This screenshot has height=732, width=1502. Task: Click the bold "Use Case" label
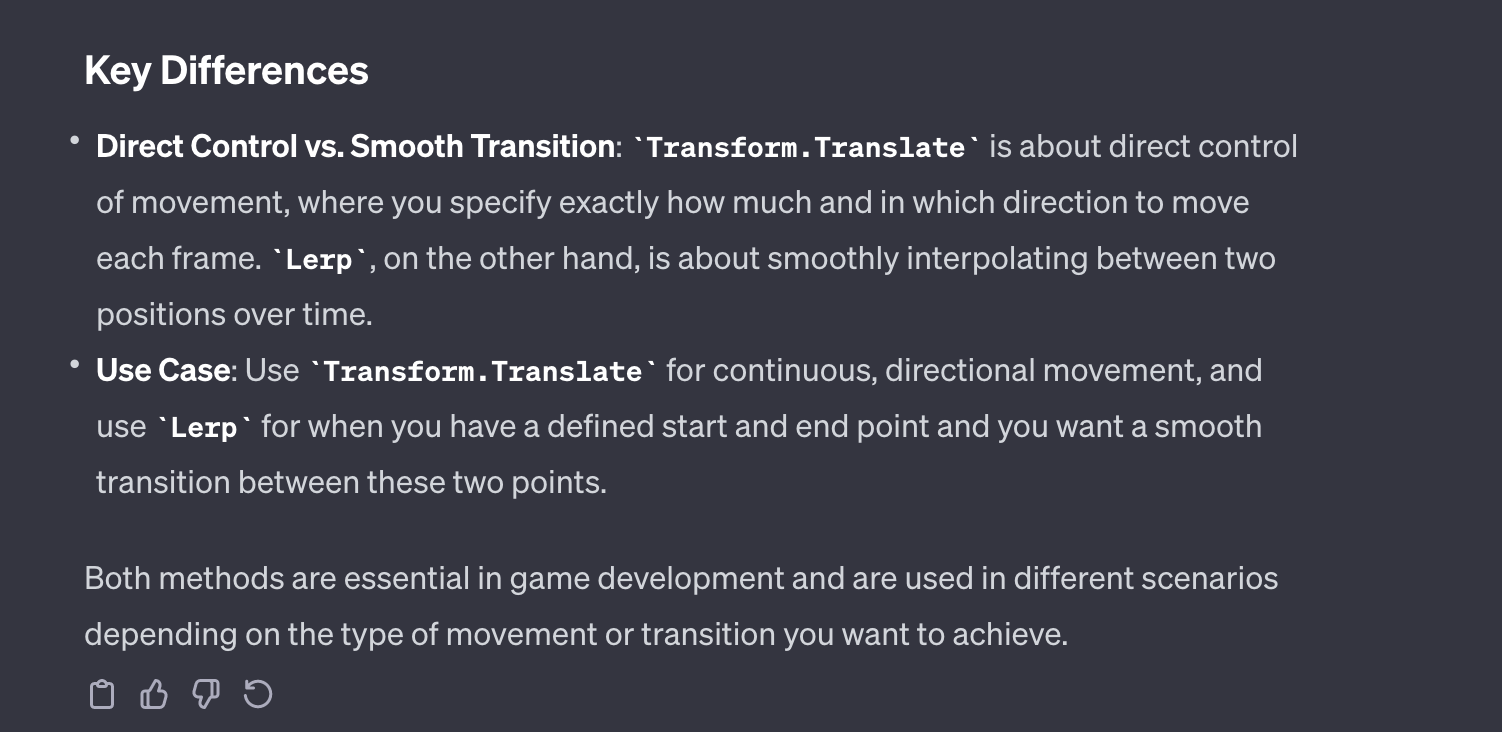[x=163, y=371]
